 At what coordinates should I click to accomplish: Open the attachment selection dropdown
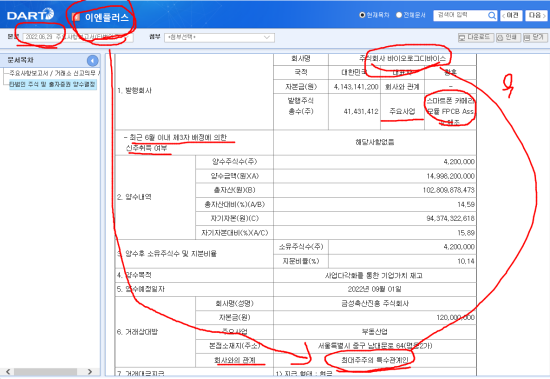point(219,37)
